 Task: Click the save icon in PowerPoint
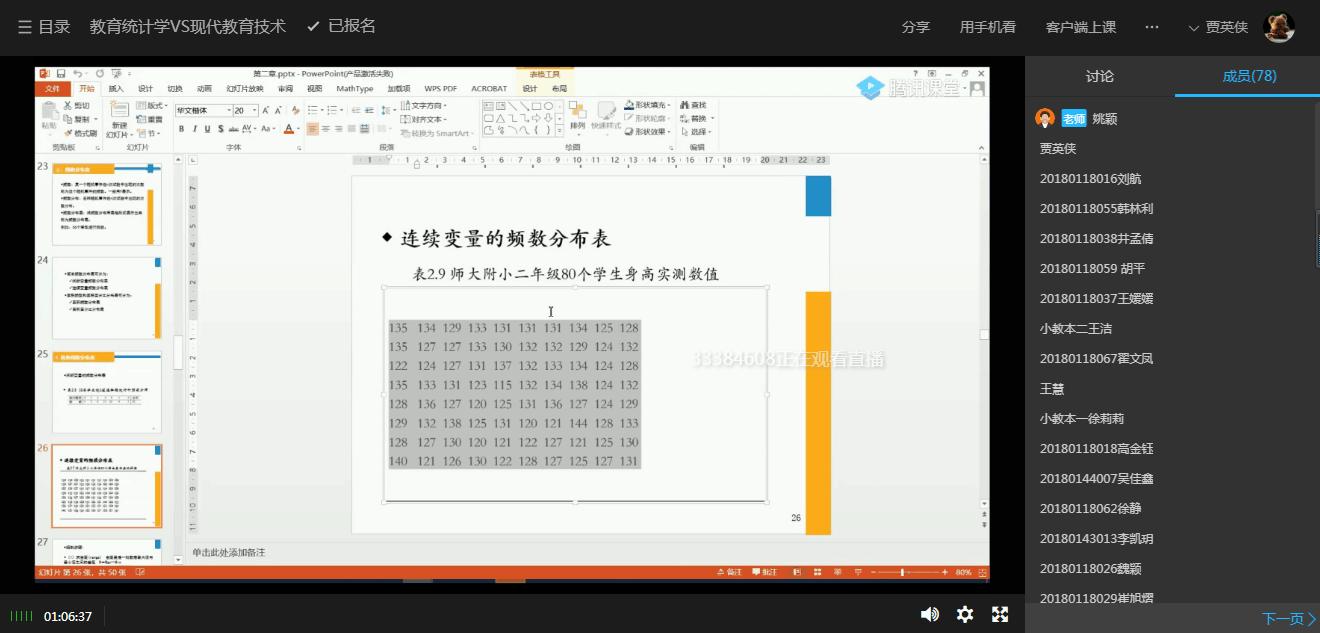point(61,74)
